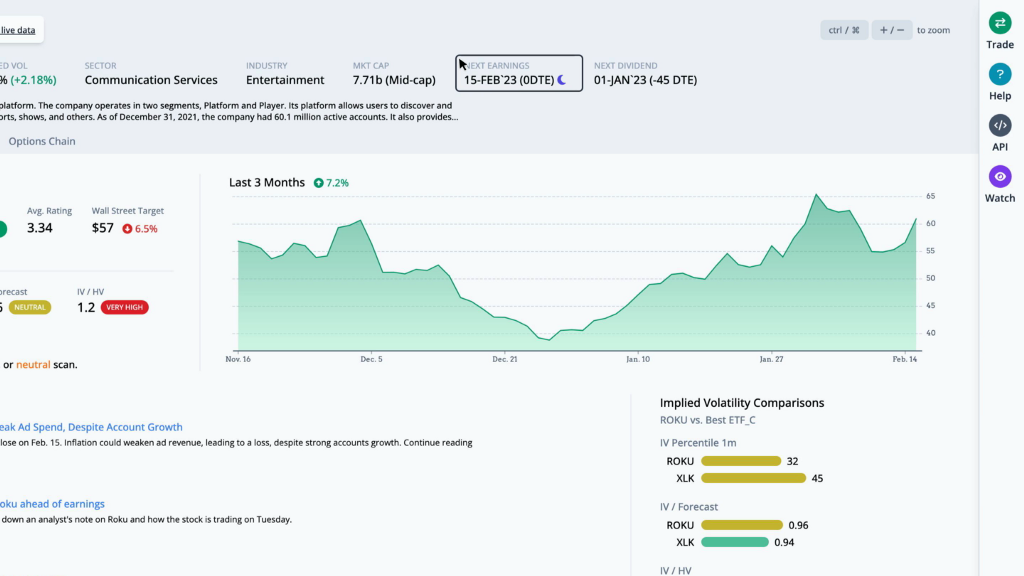Click the NEUTRAL forecast badge
Screen dimensions: 1024x576
[x=28, y=308]
